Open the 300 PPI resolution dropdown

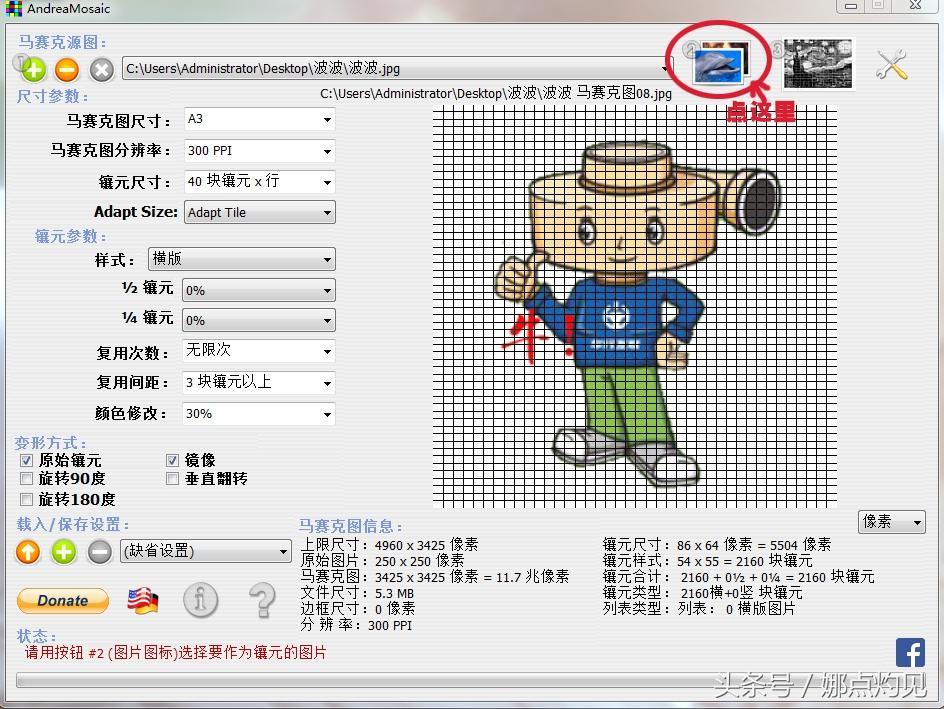pyautogui.click(x=259, y=151)
